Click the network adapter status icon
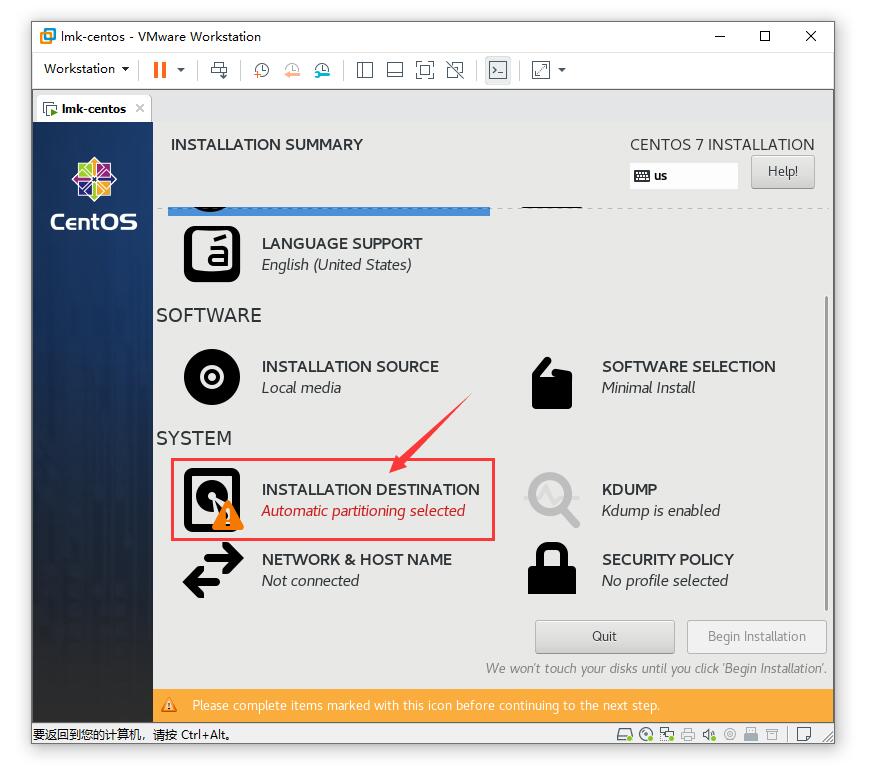The height and width of the screenshot is (775, 869). click(x=667, y=735)
